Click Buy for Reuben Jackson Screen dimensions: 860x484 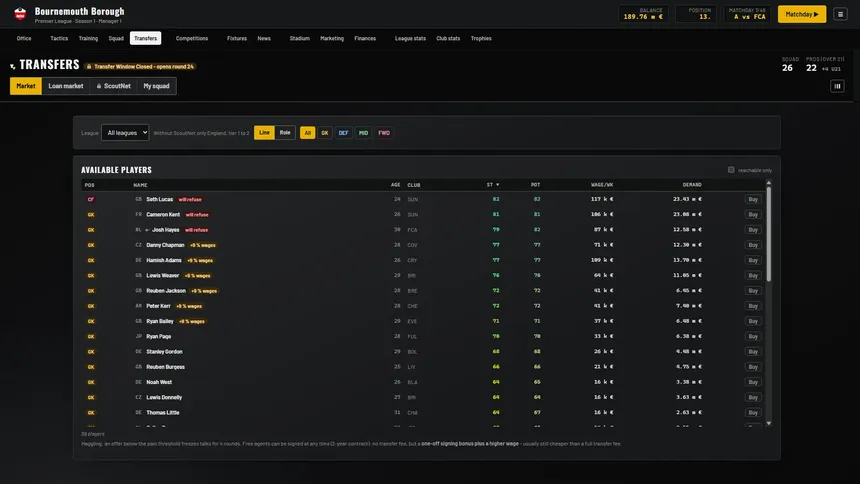[x=753, y=291]
